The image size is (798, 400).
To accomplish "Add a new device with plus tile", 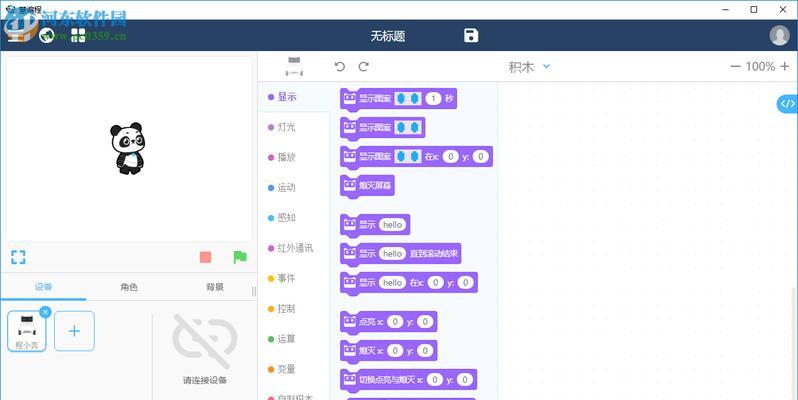I will click(74, 331).
